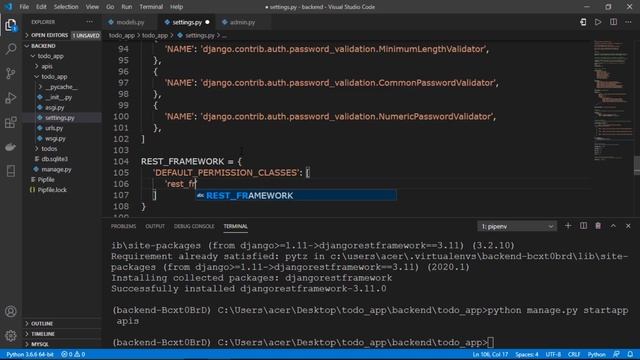Viewport: 640px width, 360px height.
Task: Click errors and warnings count in status bar
Action: 73,354
